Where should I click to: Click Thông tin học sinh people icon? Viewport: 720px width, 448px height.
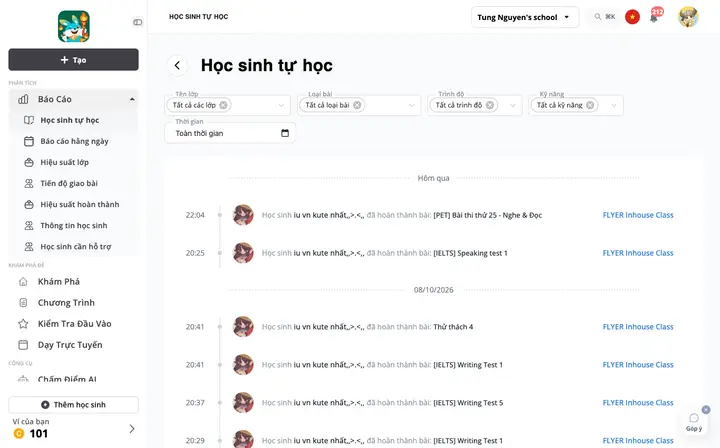click(x=28, y=226)
